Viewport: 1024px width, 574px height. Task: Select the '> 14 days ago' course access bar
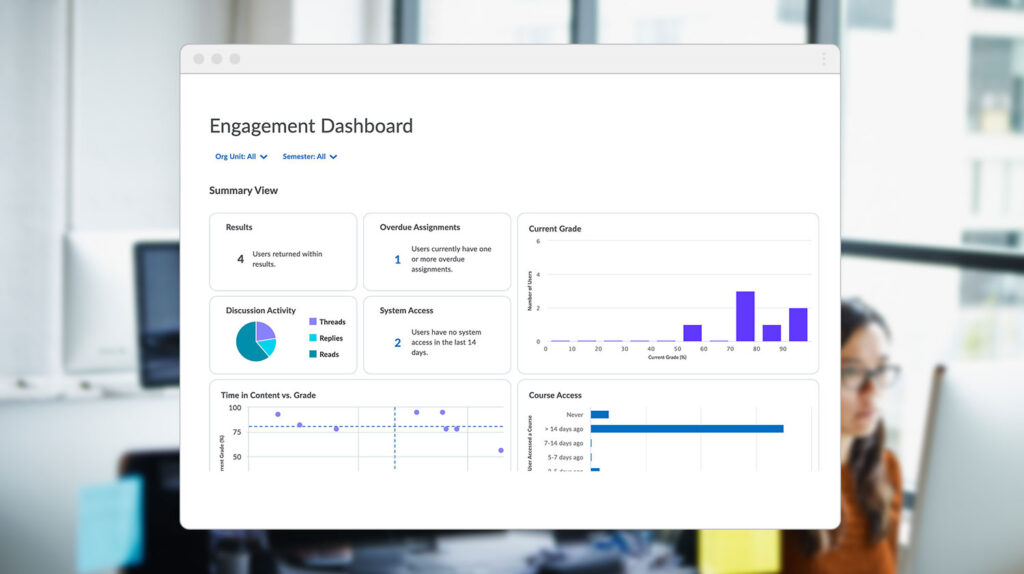(687, 429)
